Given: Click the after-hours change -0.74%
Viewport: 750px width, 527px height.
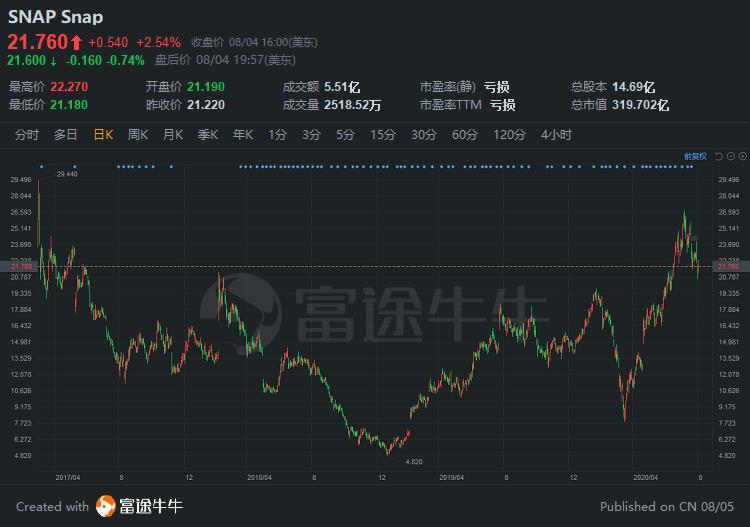Looking at the screenshot, I should [x=125, y=60].
